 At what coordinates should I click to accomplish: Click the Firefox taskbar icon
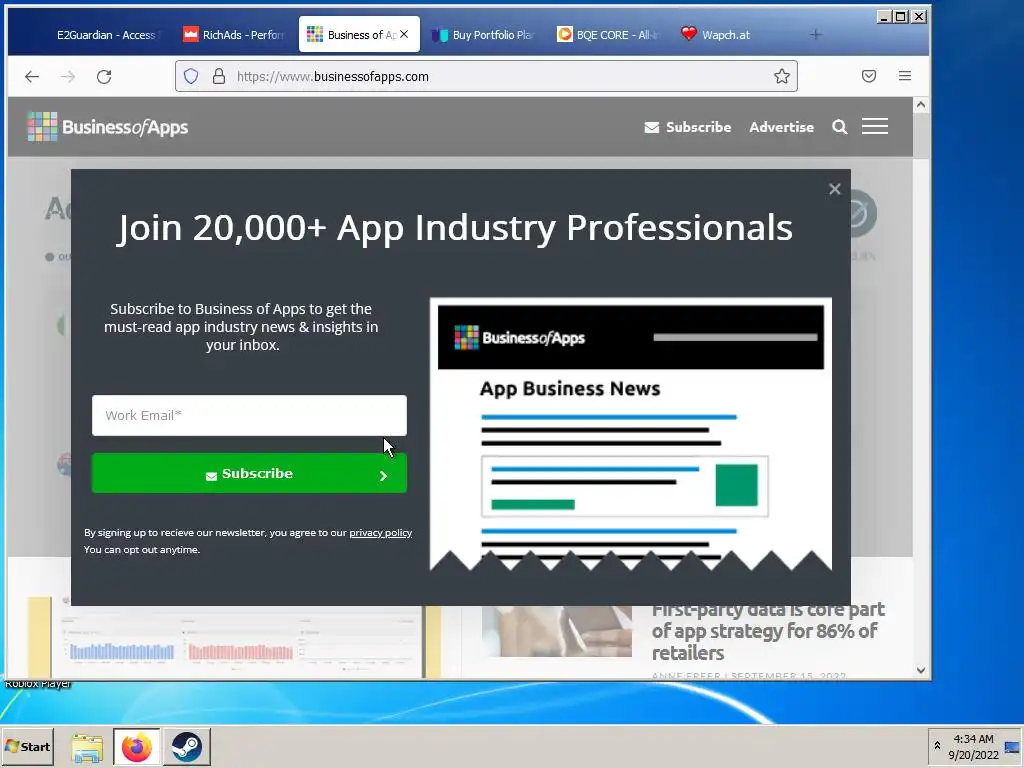click(x=136, y=747)
